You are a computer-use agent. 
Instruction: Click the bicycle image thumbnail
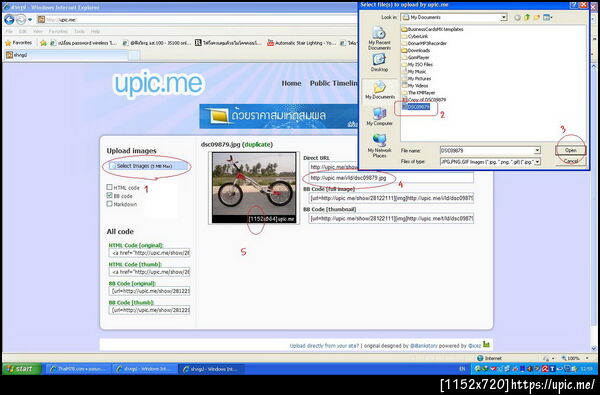[x=254, y=188]
